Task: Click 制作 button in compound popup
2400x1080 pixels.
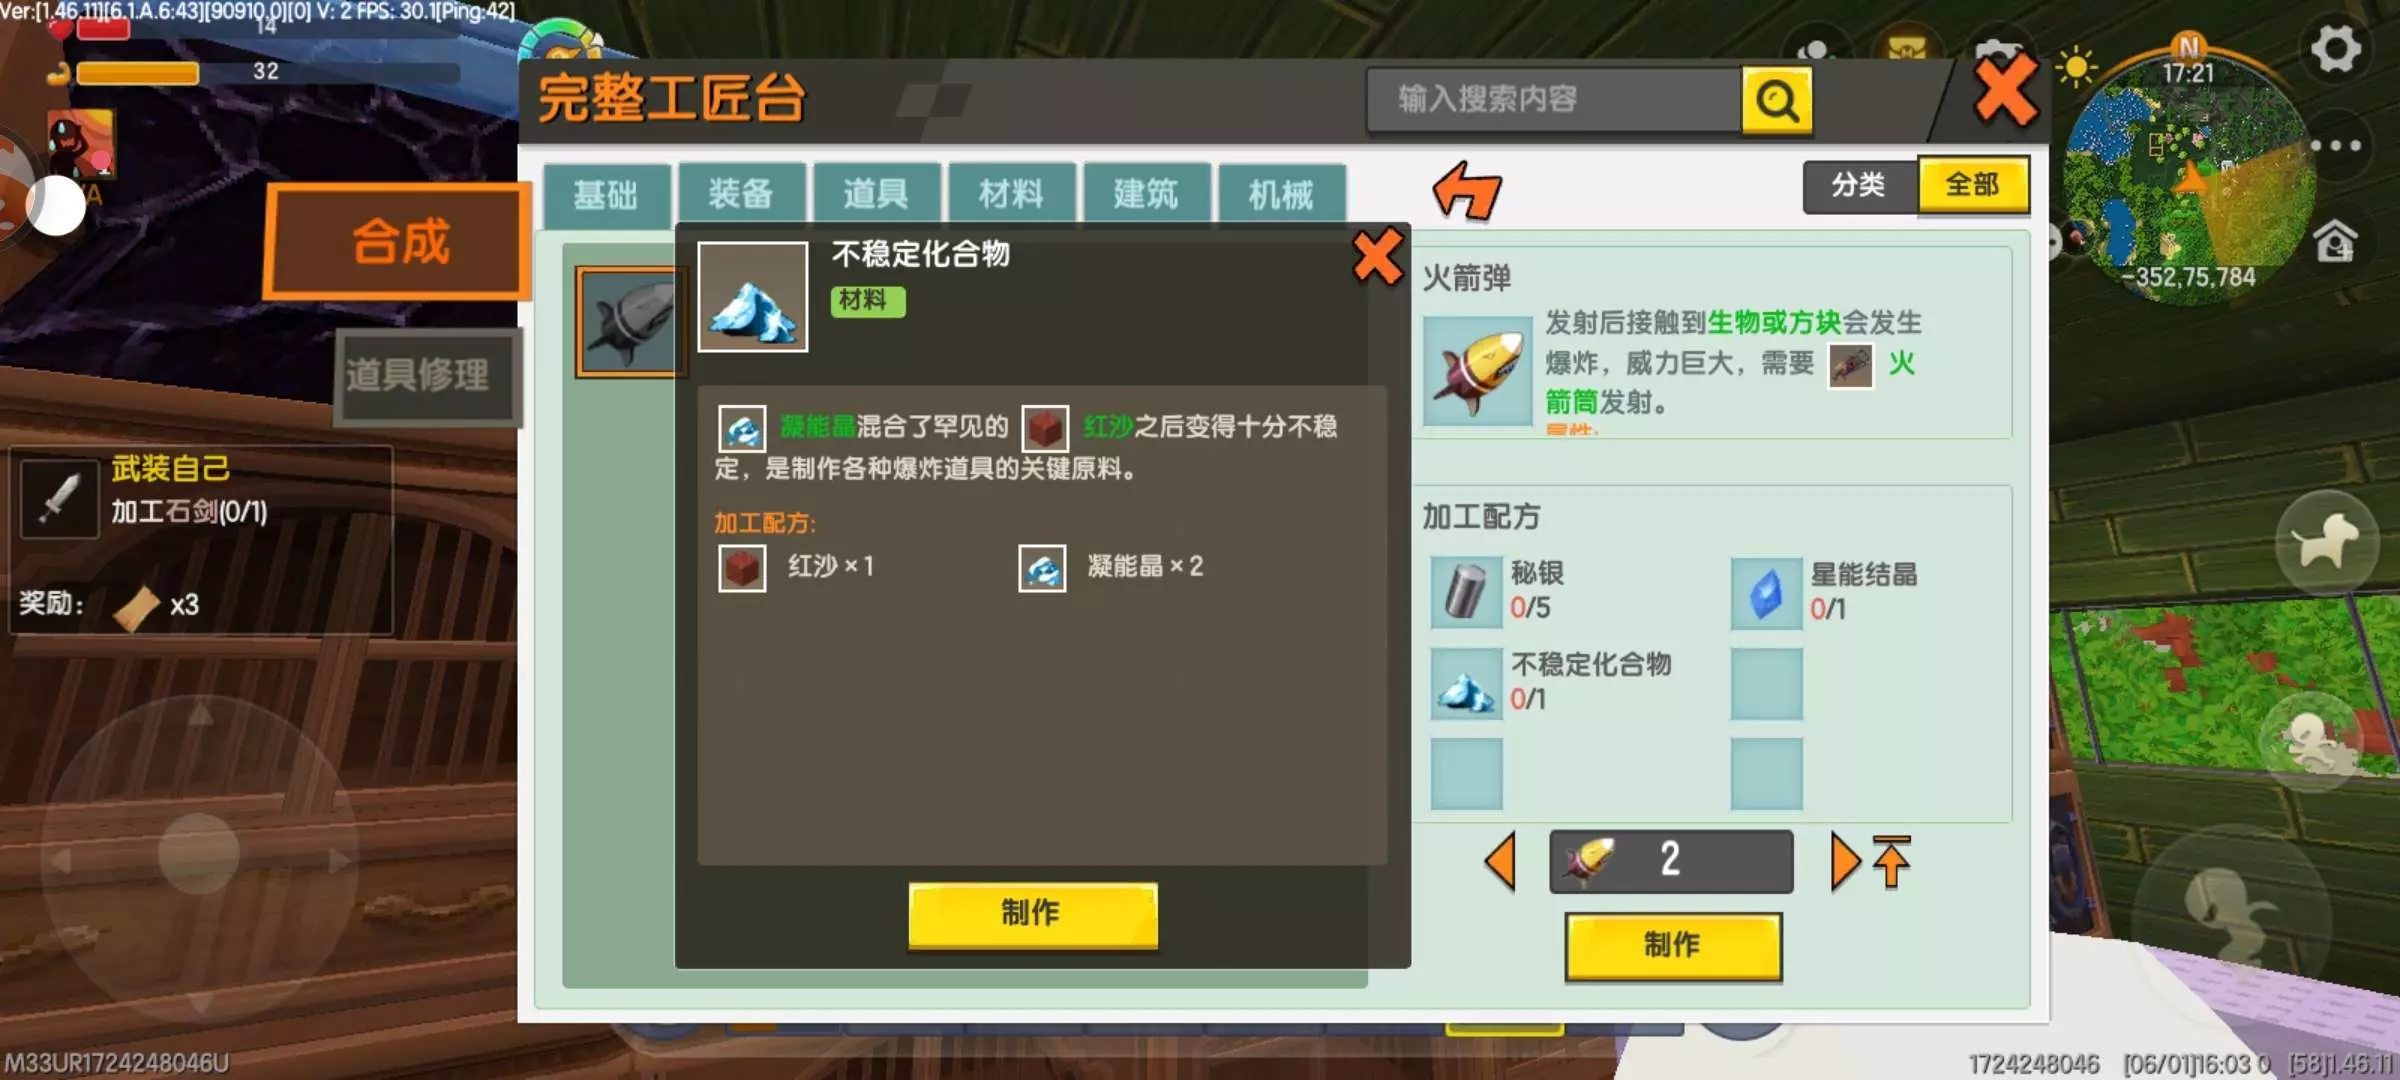Action: (x=1033, y=914)
